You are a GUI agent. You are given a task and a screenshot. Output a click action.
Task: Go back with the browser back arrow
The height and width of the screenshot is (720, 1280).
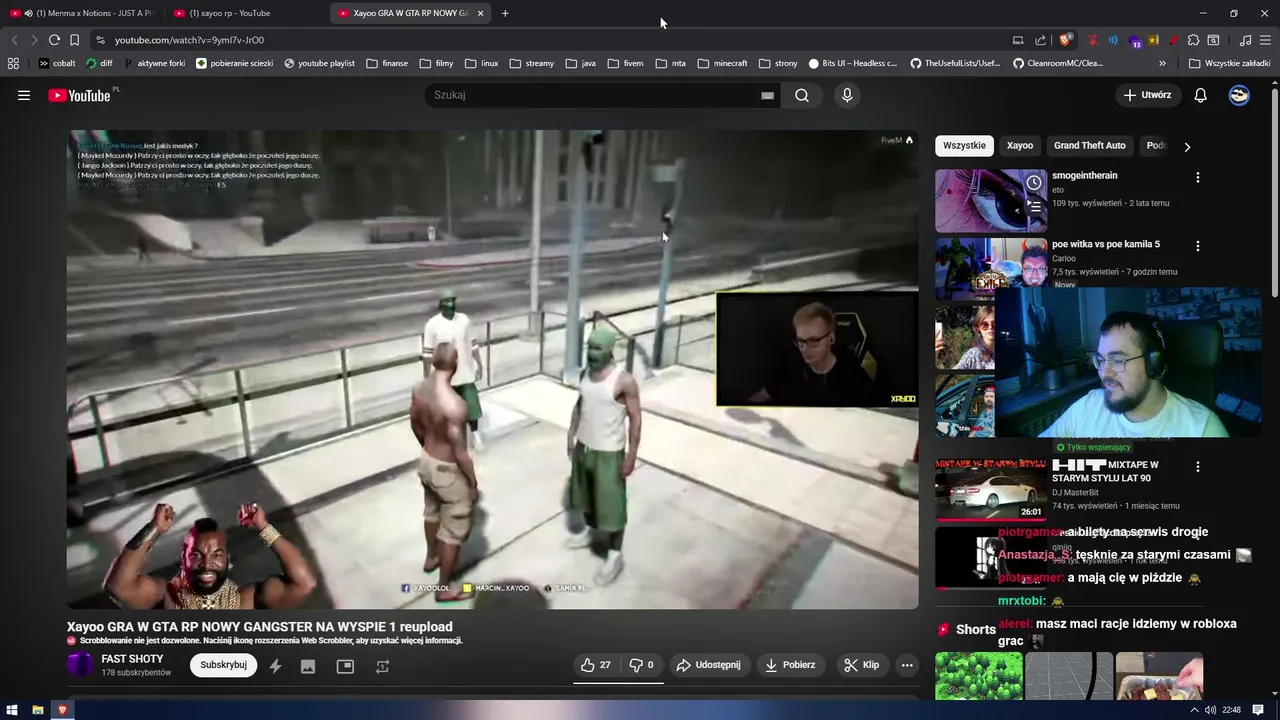[x=14, y=40]
